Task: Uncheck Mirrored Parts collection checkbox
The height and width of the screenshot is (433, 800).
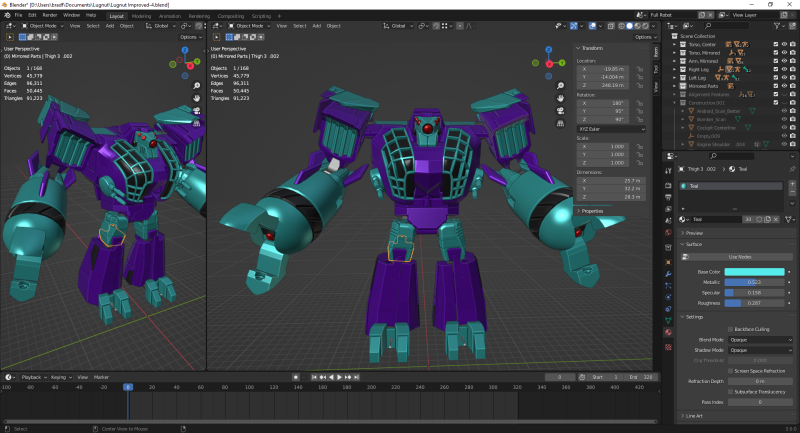Action: click(776, 86)
